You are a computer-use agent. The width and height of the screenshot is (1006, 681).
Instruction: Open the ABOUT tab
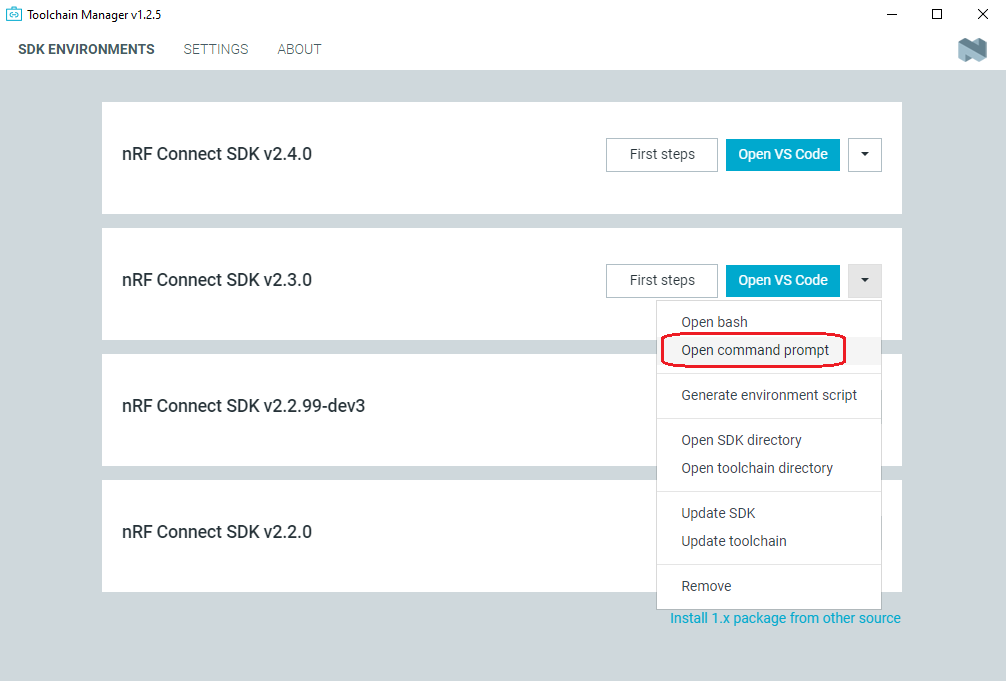pos(299,49)
